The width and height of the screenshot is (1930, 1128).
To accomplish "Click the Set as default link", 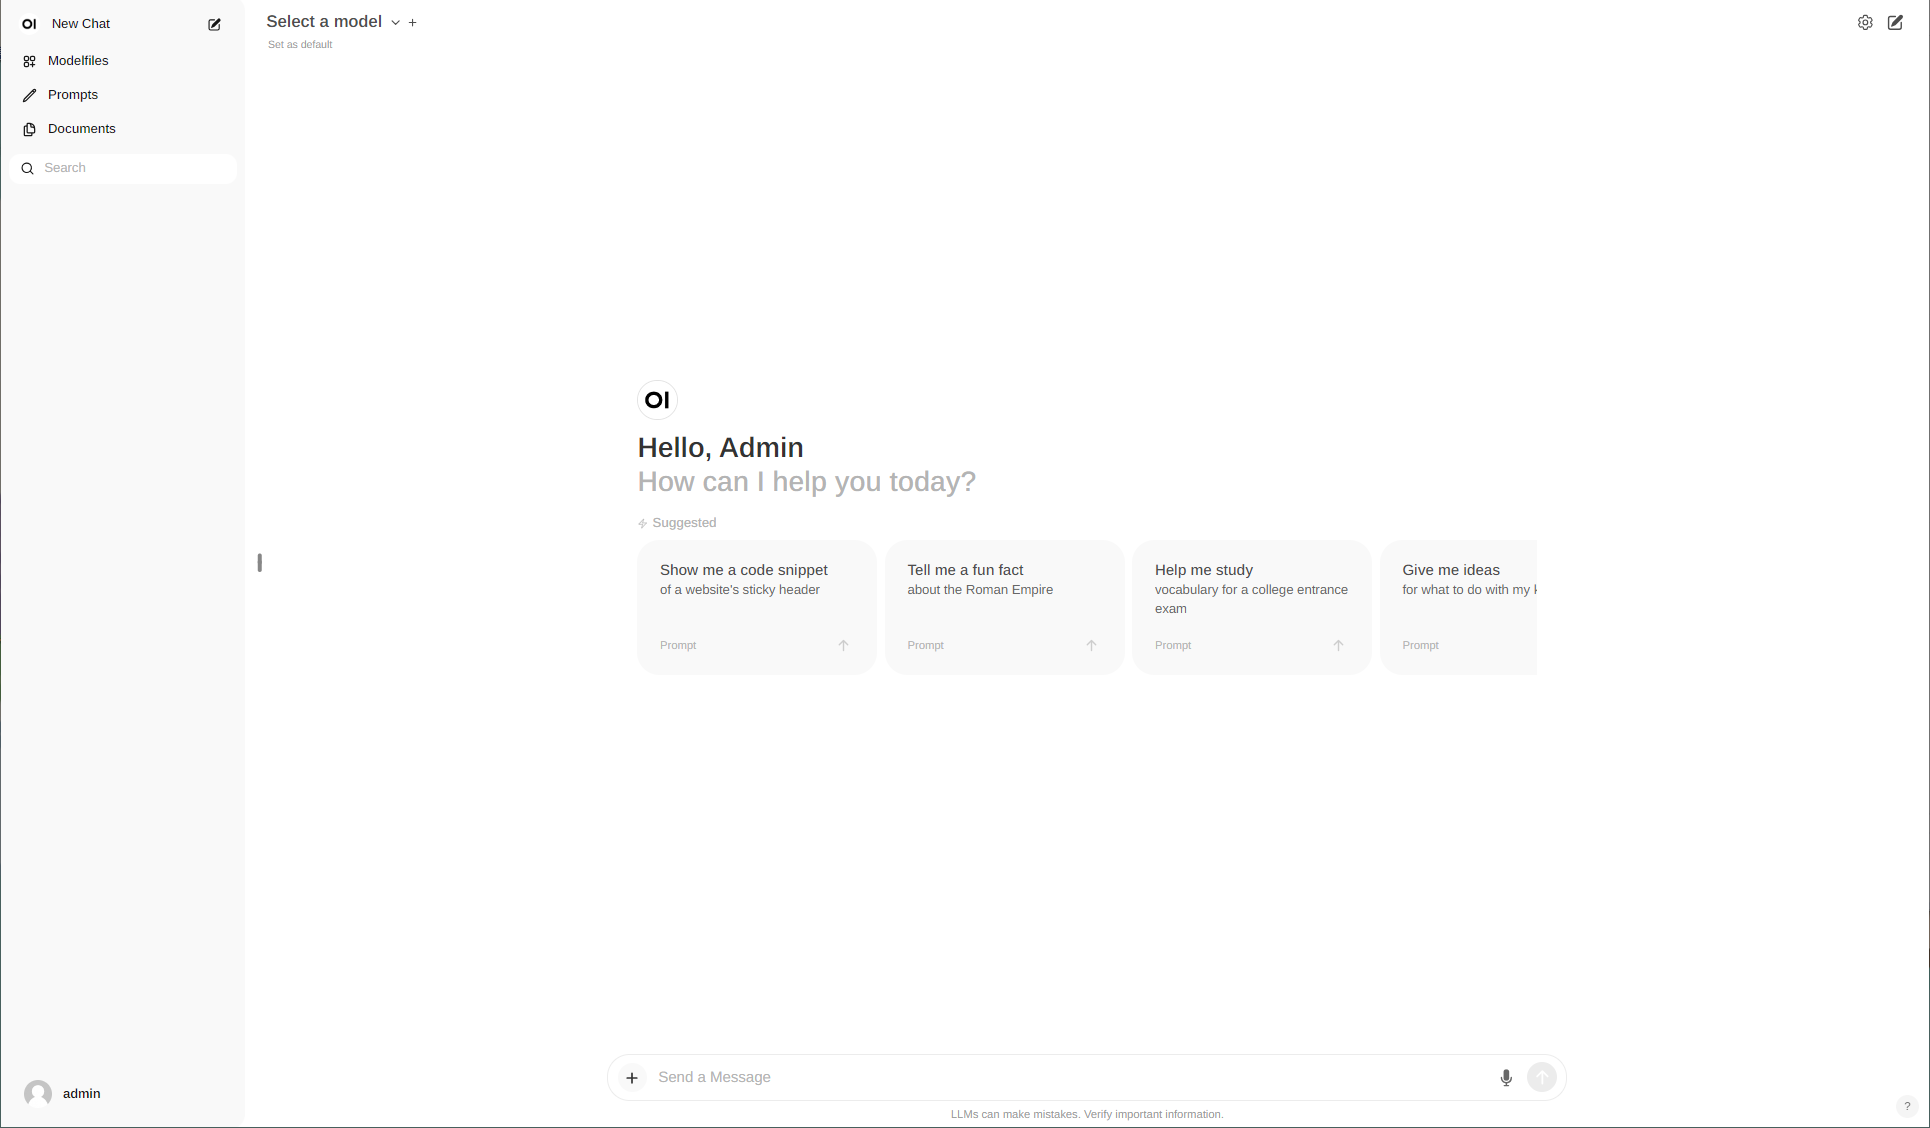I will click(x=300, y=44).
